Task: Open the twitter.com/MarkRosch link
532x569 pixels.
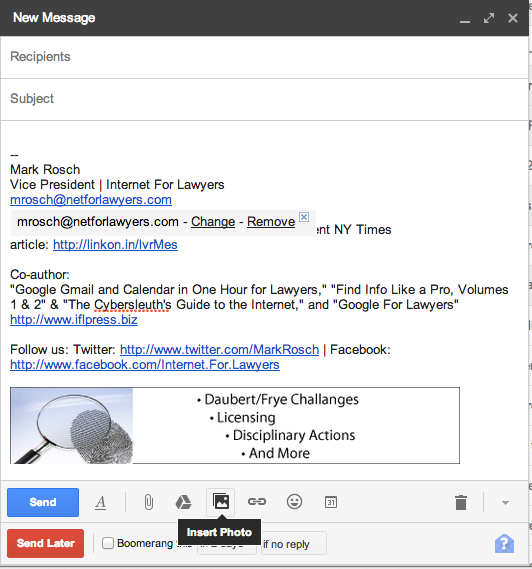Action: [x=220, y=350]
